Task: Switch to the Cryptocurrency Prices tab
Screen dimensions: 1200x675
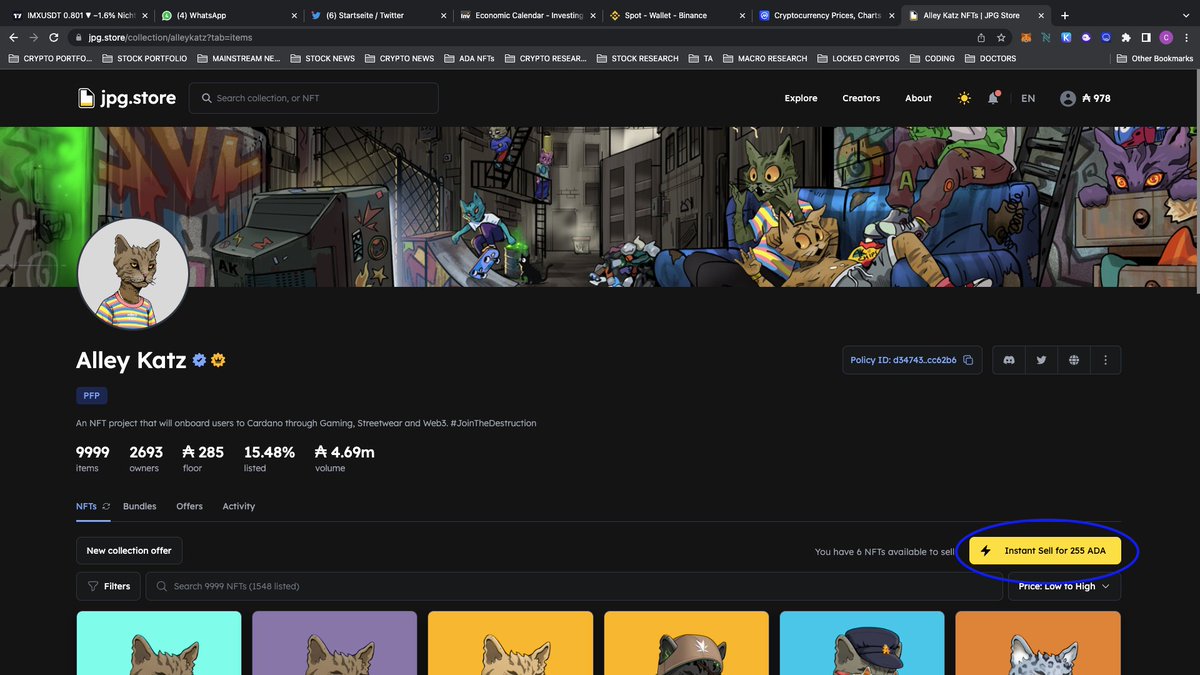Action: pos(825,15)
